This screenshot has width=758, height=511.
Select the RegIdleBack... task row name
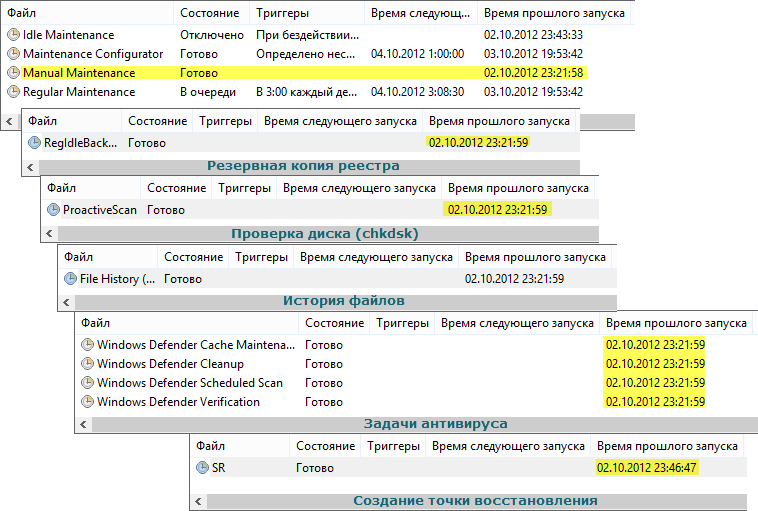pos(80,143)
